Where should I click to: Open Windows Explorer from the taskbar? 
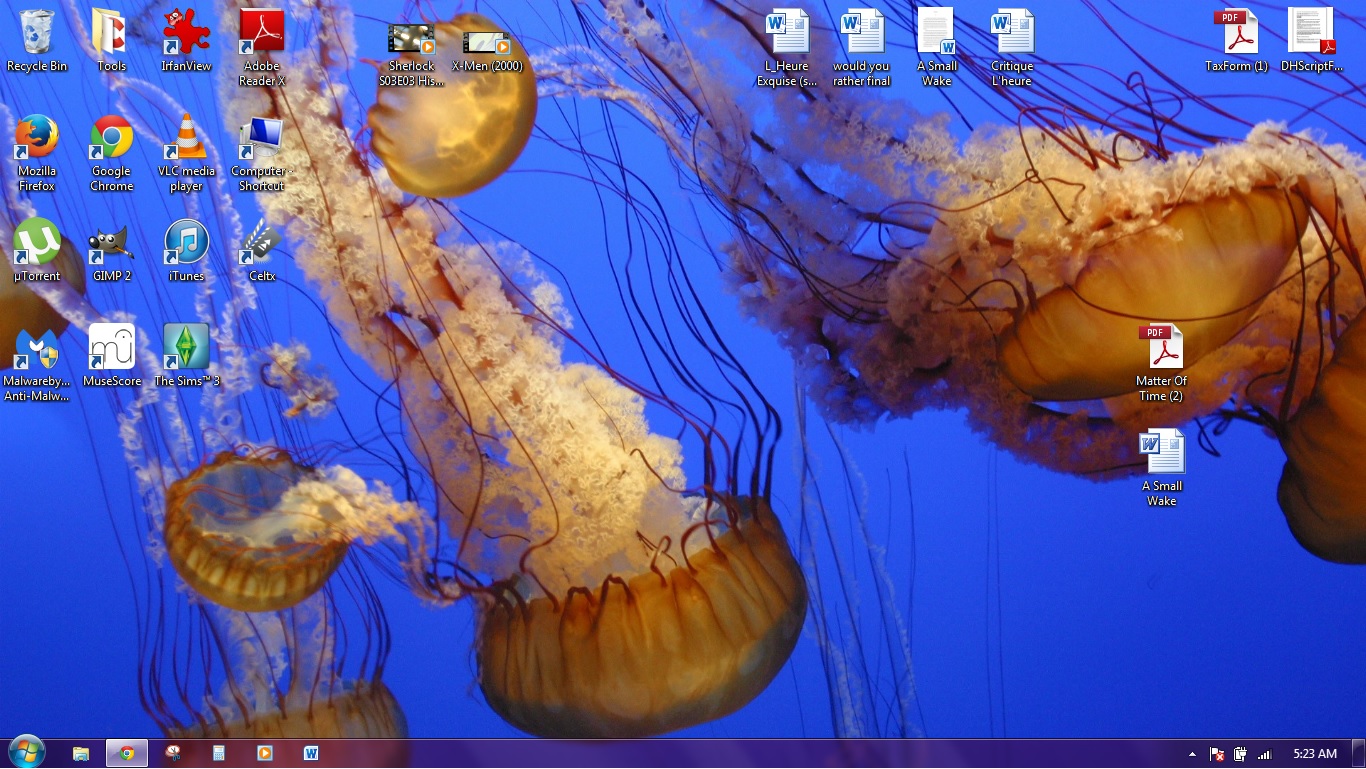pos(81,753)
